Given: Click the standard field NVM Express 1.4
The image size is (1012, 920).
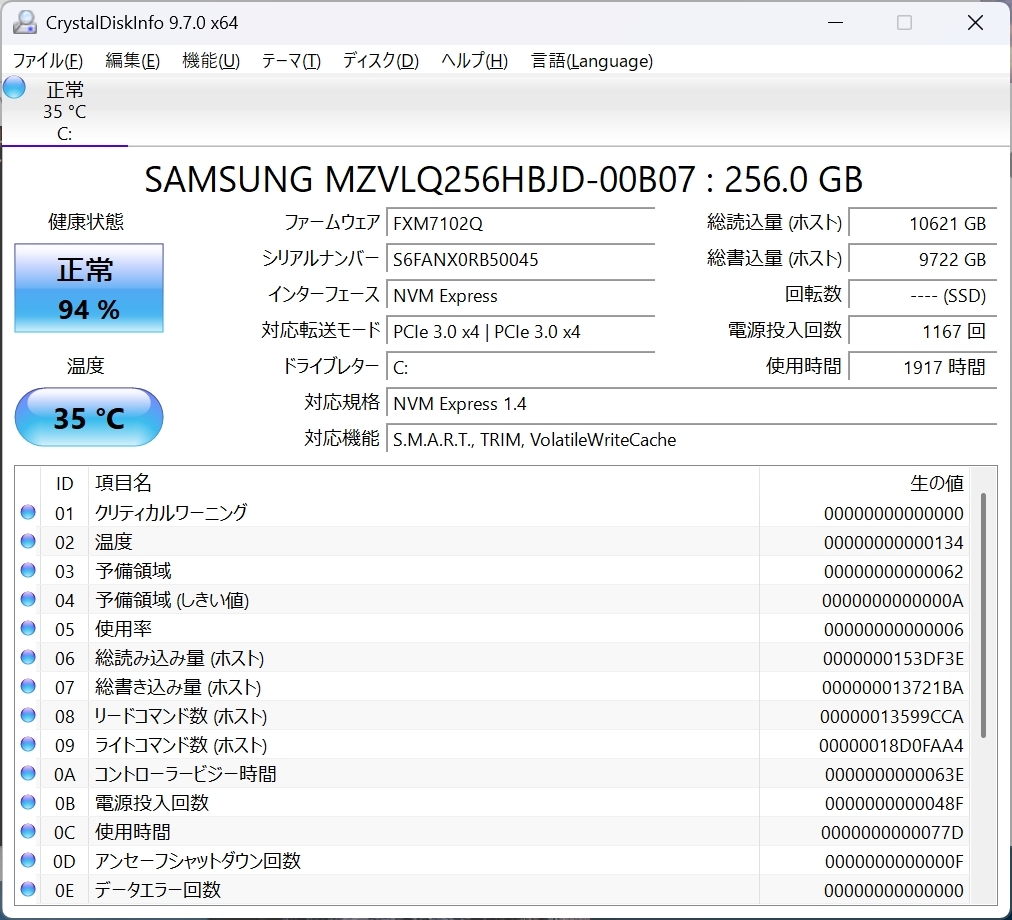Looking at the screenshot, I should point(692,404).
